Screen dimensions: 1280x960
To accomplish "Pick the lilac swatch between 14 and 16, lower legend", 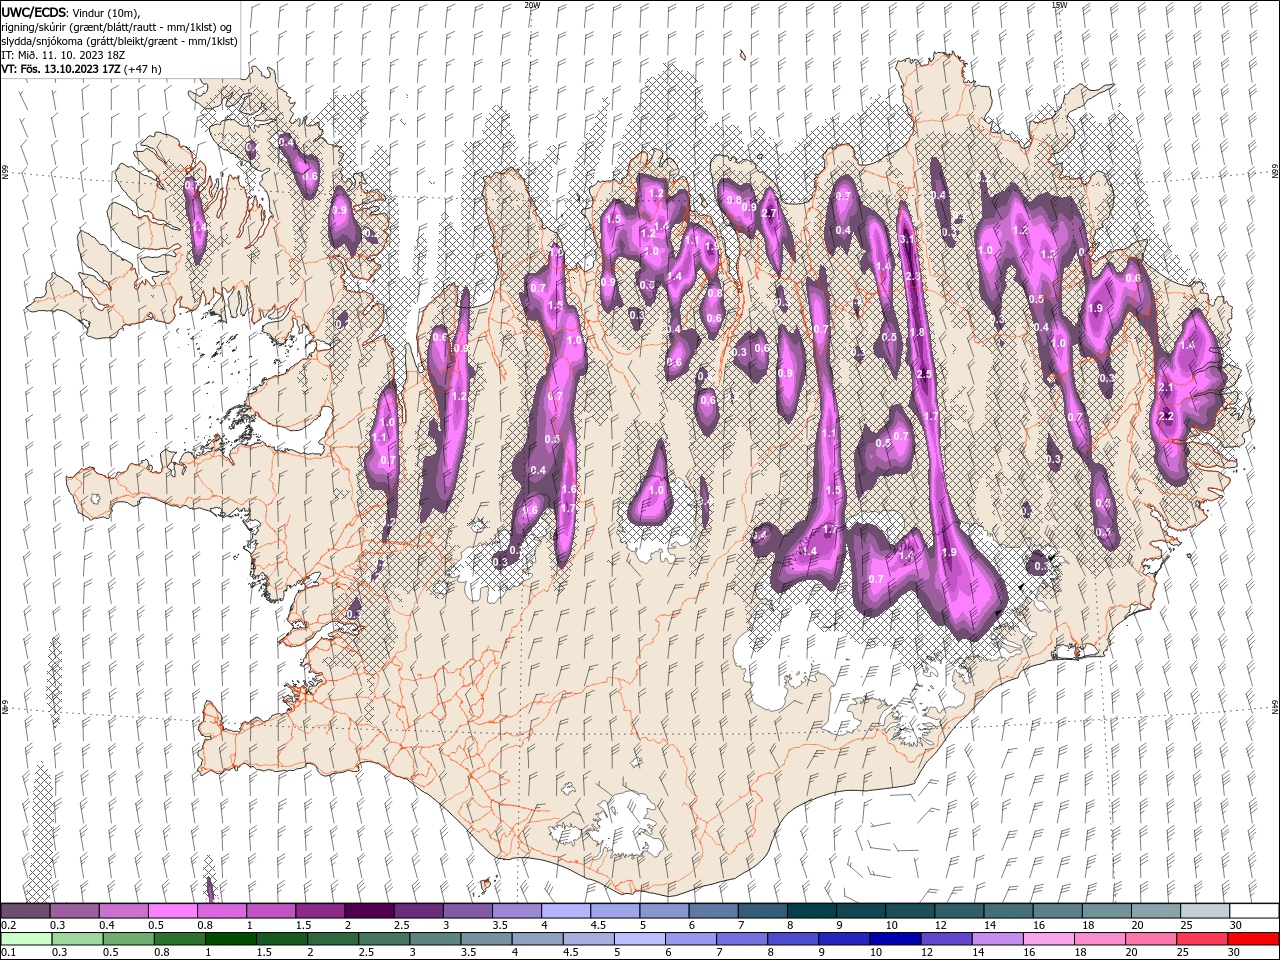I will coord(998,939).
